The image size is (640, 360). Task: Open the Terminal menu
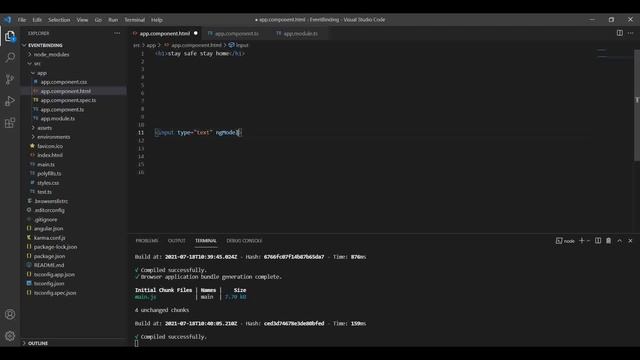coord(135,20)
